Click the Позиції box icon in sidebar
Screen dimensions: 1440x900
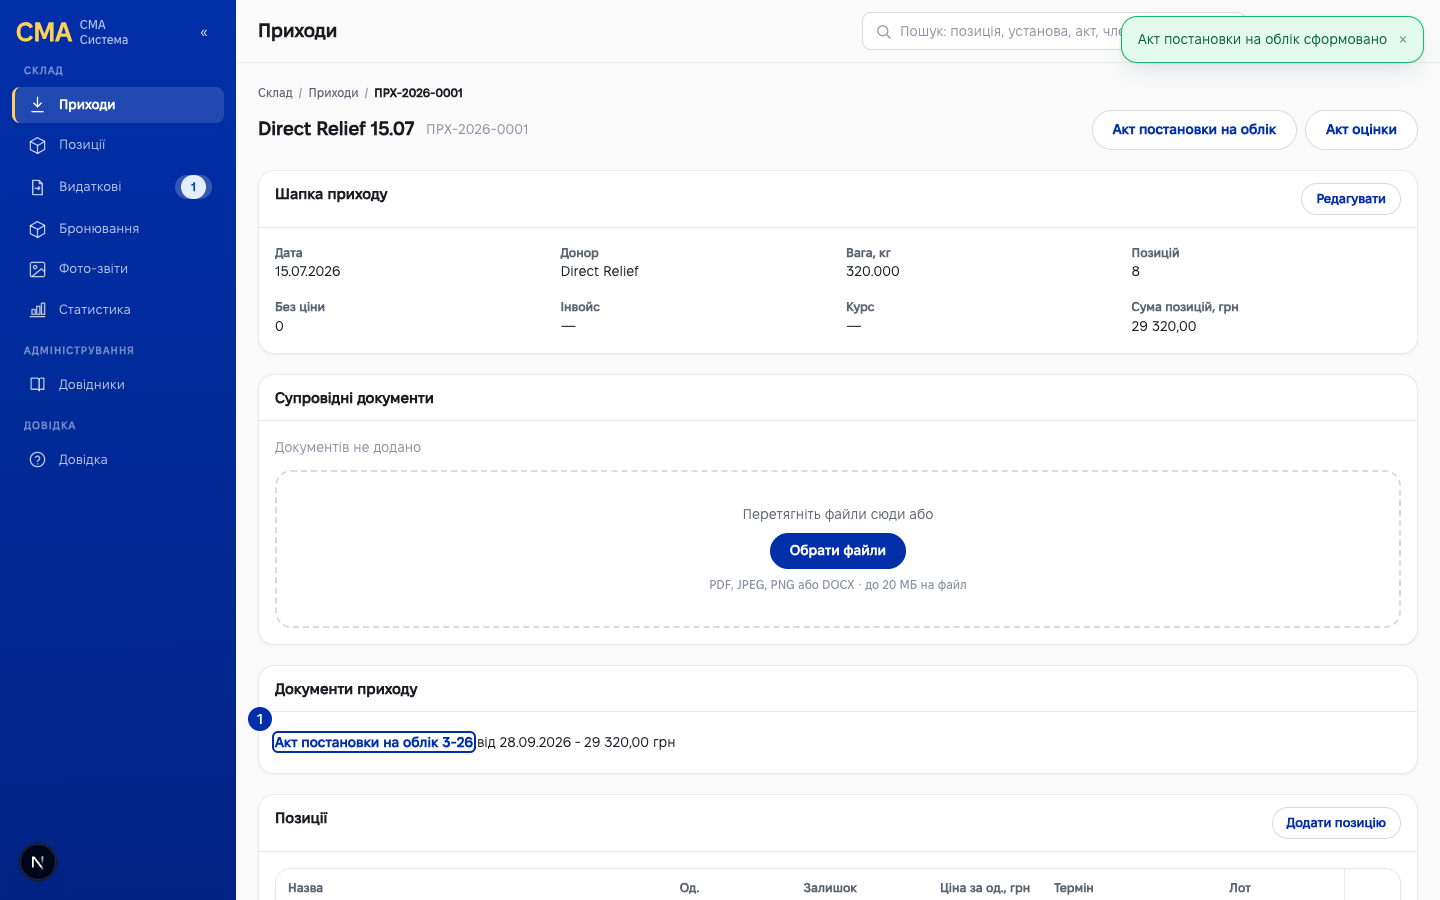click(x=37, y=145)
